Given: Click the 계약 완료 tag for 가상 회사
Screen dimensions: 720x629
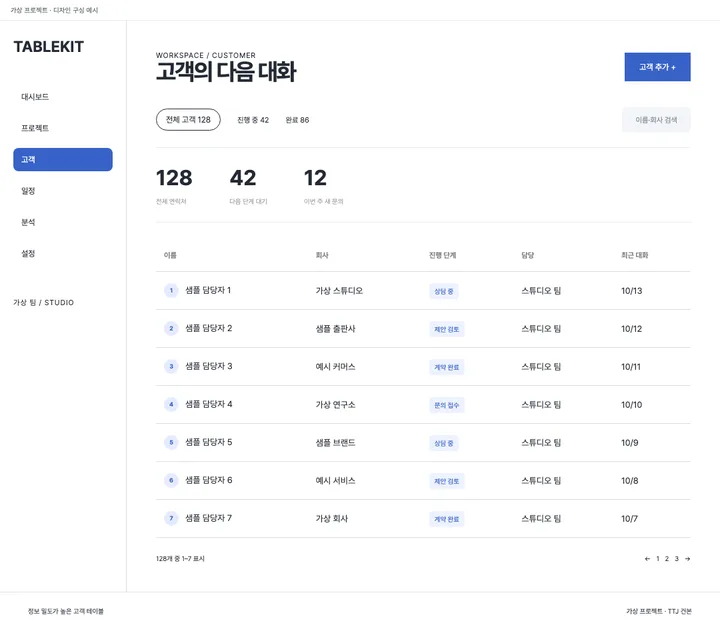Looking at the screenshot, I should coord(447,519).
